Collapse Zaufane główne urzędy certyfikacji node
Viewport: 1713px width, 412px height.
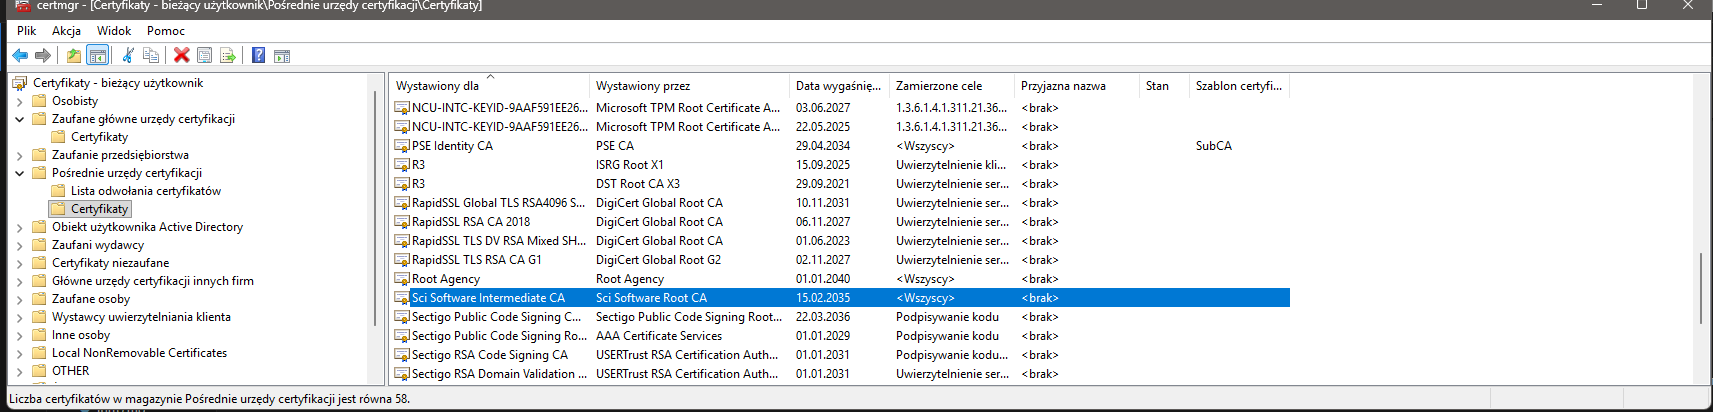19,119
